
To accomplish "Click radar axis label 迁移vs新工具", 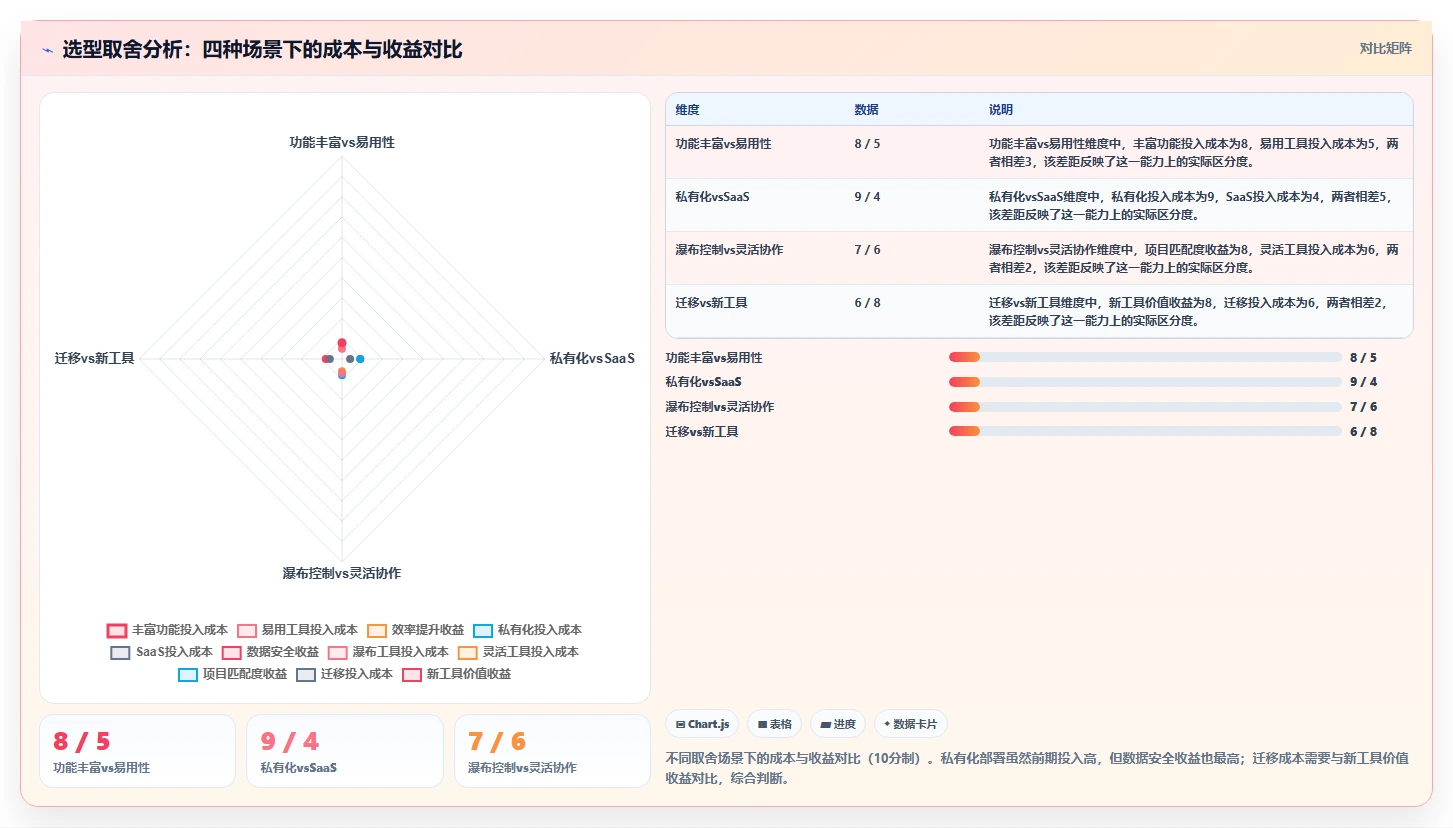I will 95,358.
